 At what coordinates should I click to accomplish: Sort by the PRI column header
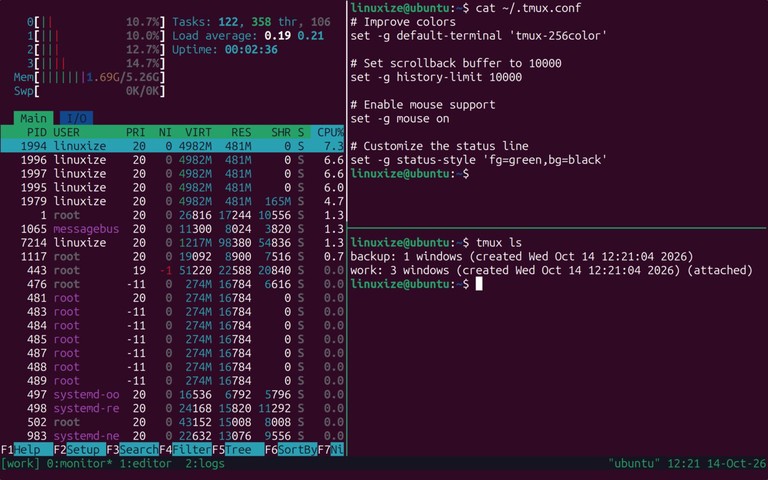(x=136, y=132)
